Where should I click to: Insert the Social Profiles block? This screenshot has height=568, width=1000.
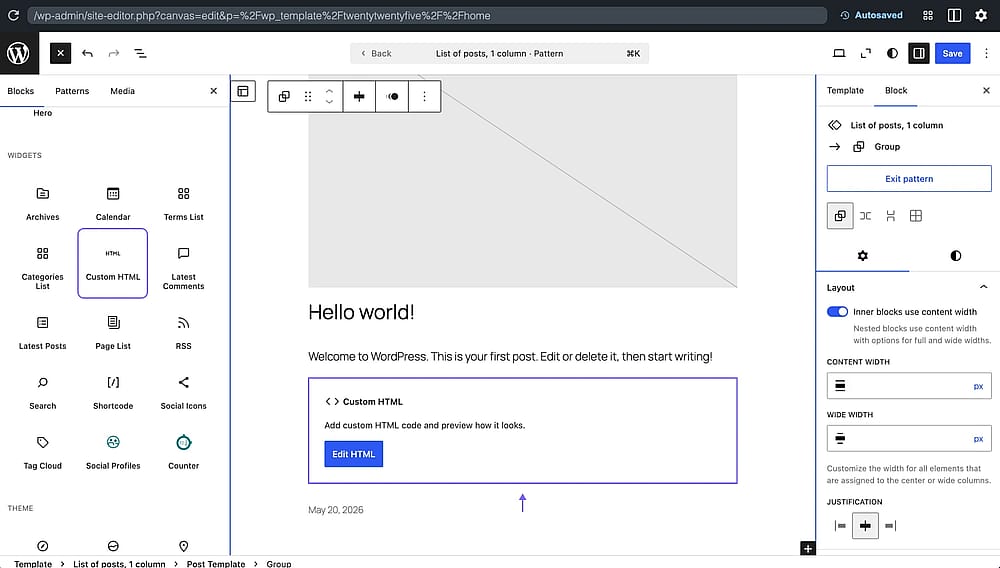(x=113, y=452)
